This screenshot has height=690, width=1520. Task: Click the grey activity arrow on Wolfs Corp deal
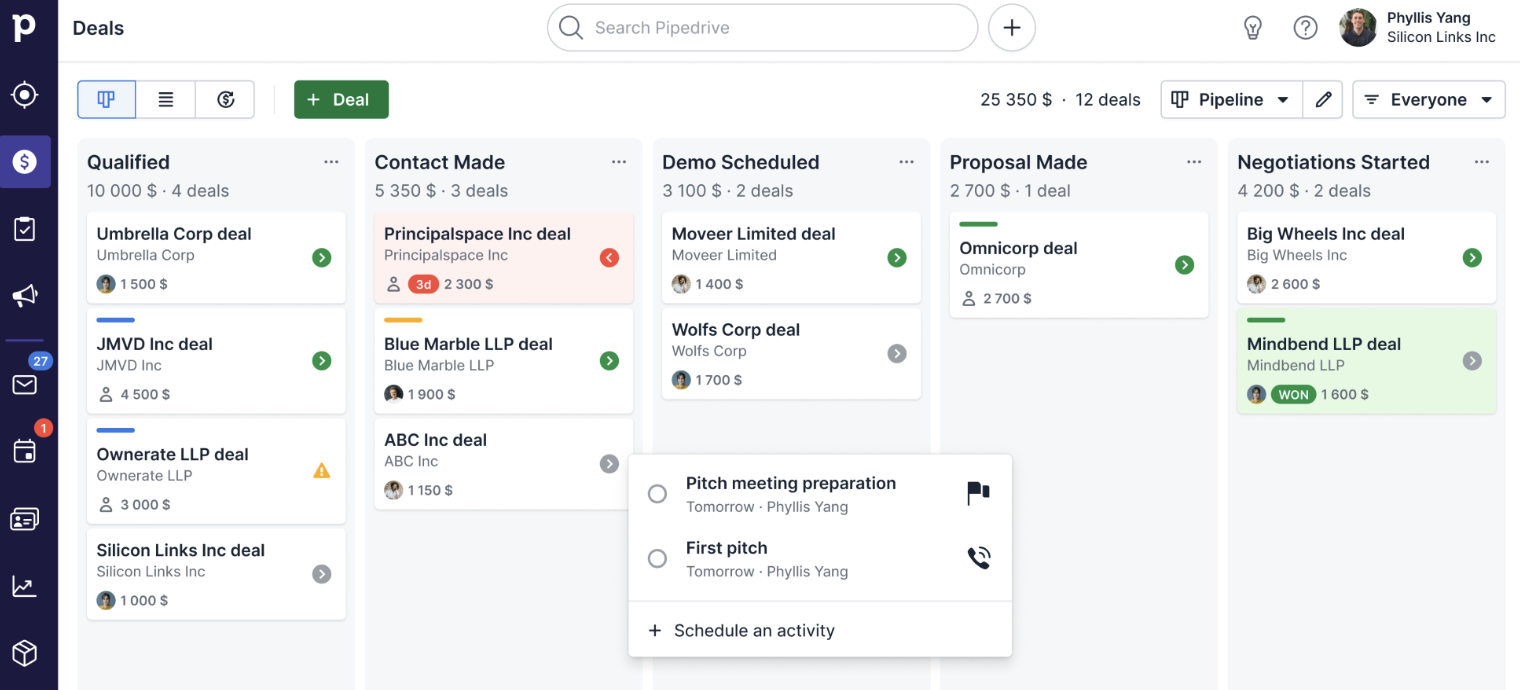pos(897,354)
